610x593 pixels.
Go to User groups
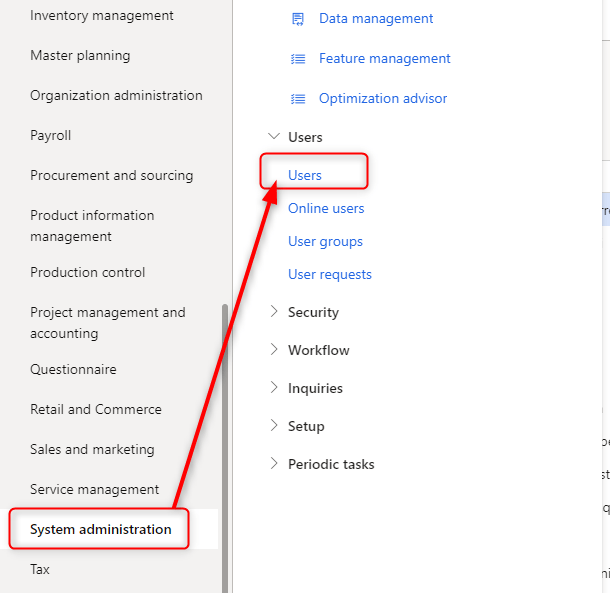325,241
